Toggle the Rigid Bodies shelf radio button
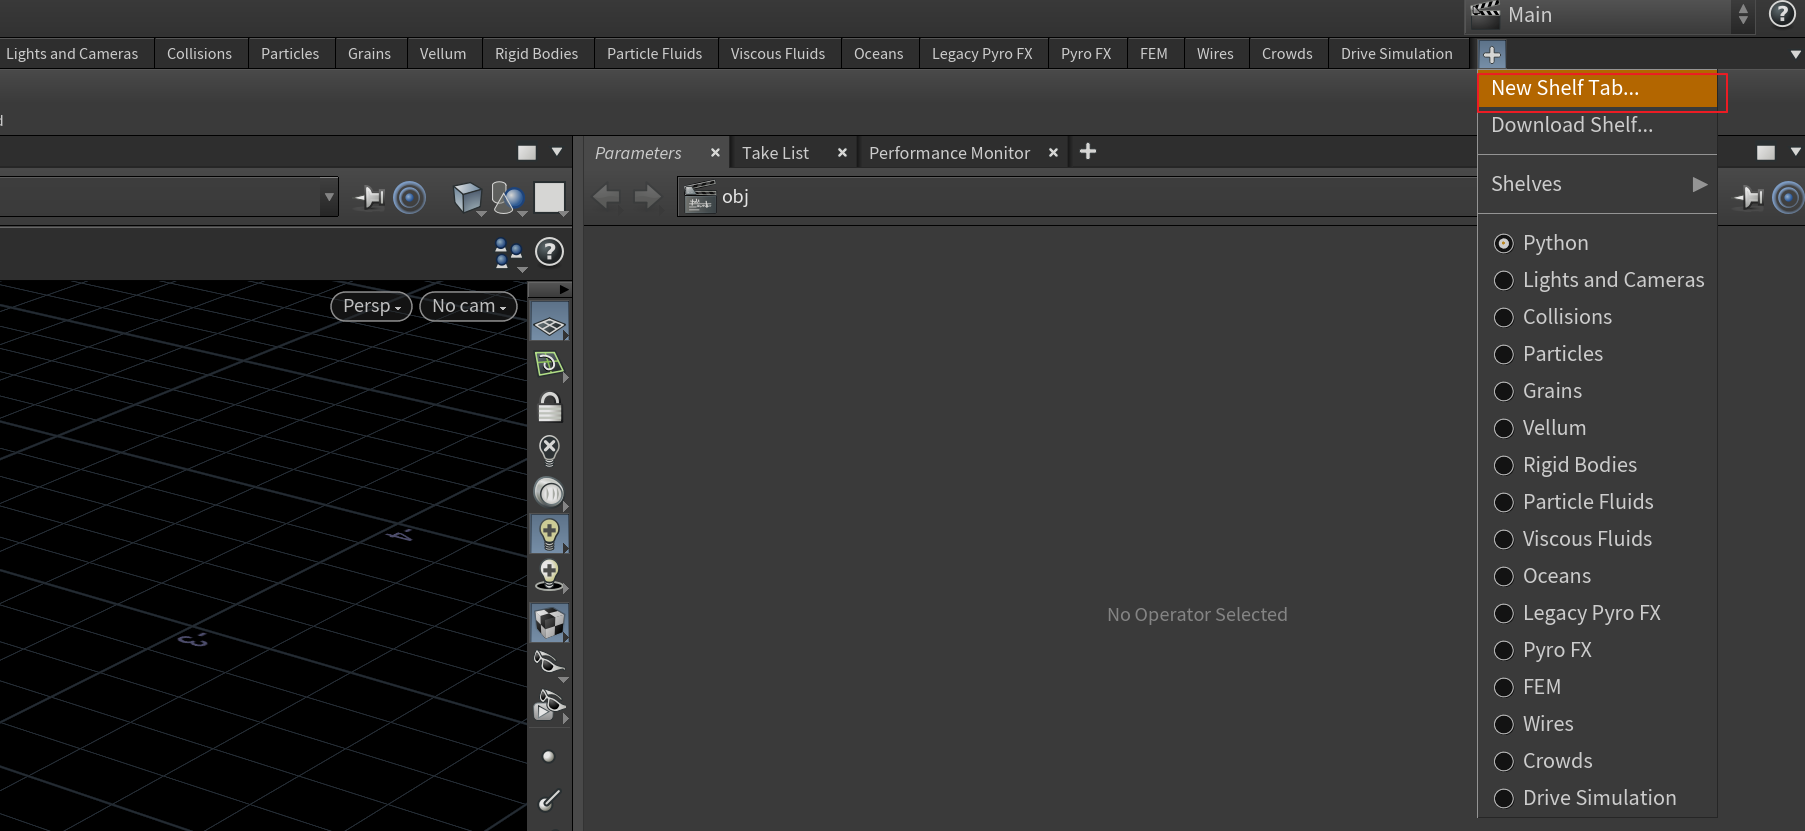Screen dimensions: 1805x831 [x=1503, y=465]
